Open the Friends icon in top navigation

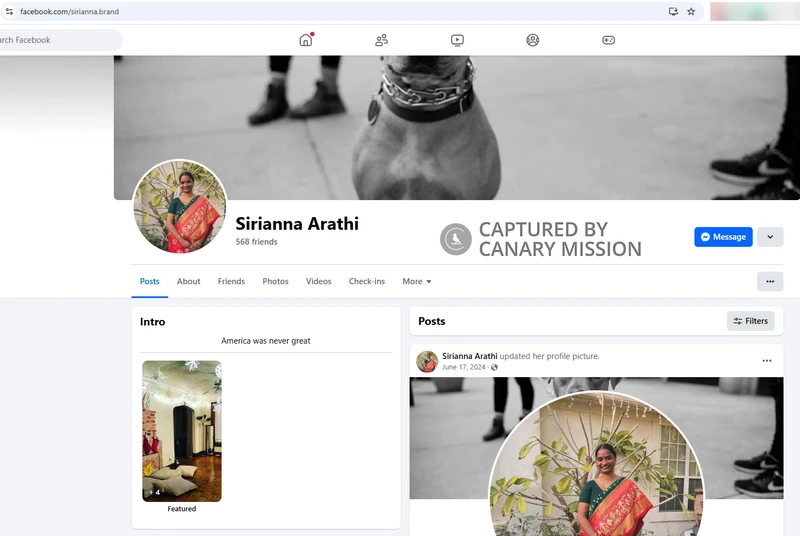click(x=381, y=40)
